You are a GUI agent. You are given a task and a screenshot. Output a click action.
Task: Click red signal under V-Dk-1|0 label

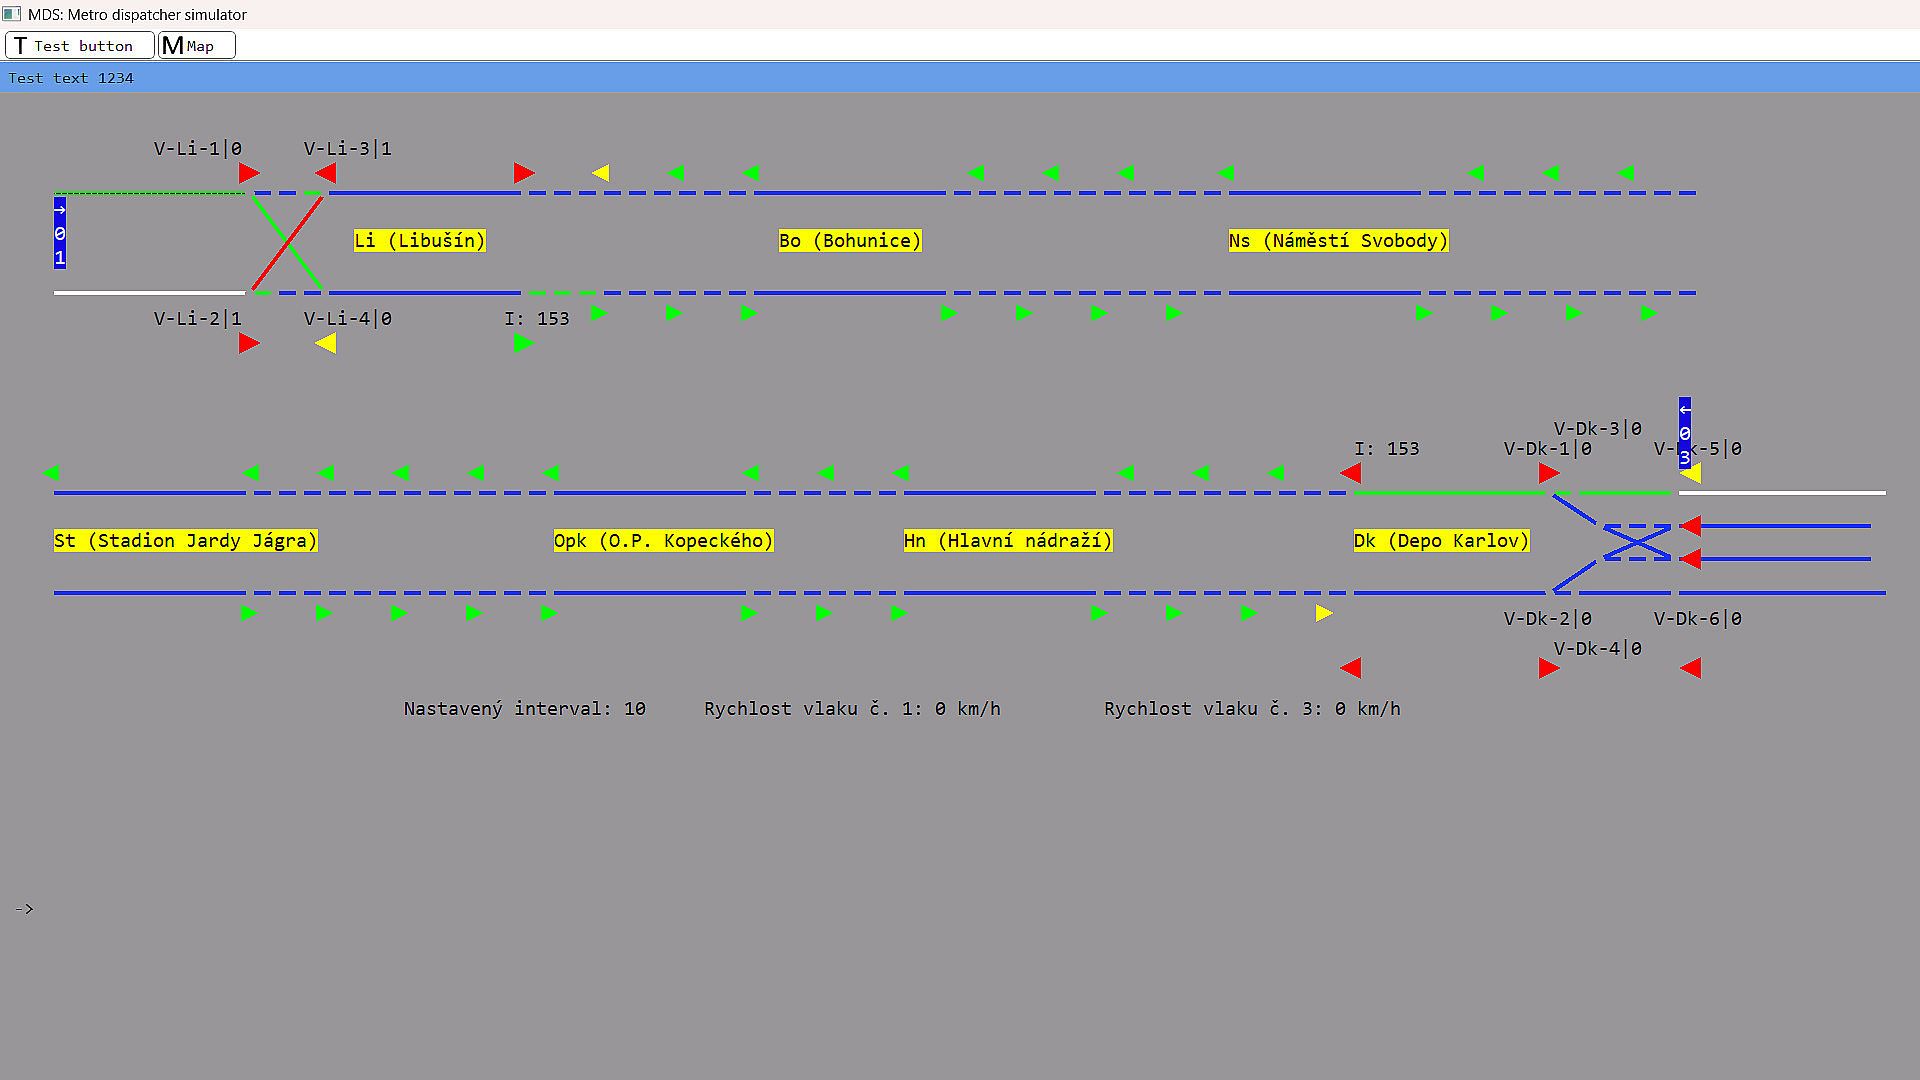(1549, 473)
